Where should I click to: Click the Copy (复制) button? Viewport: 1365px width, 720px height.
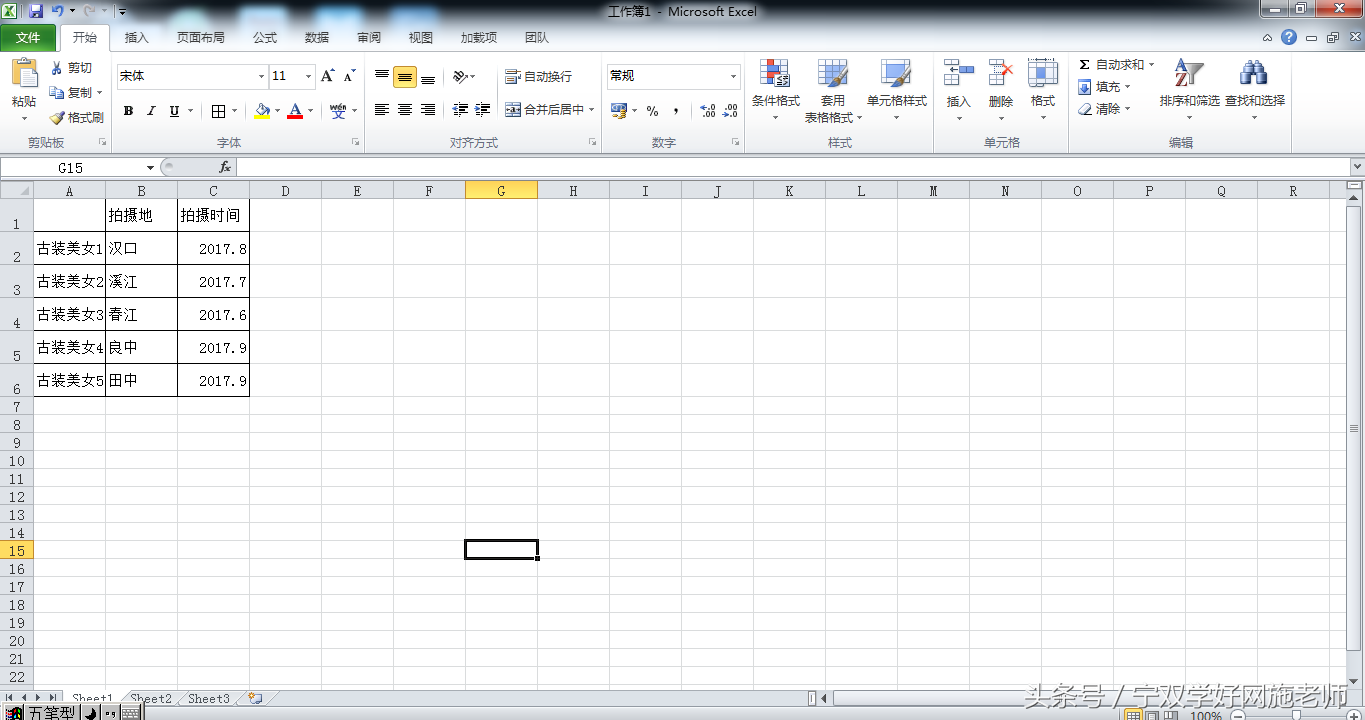click(x=76, y=92)
